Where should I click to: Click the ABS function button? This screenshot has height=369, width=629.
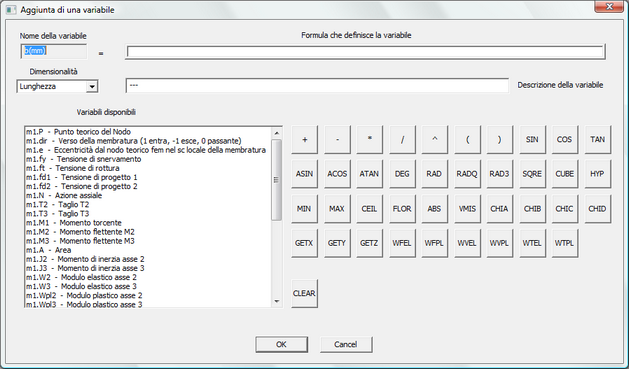point(434,209)
